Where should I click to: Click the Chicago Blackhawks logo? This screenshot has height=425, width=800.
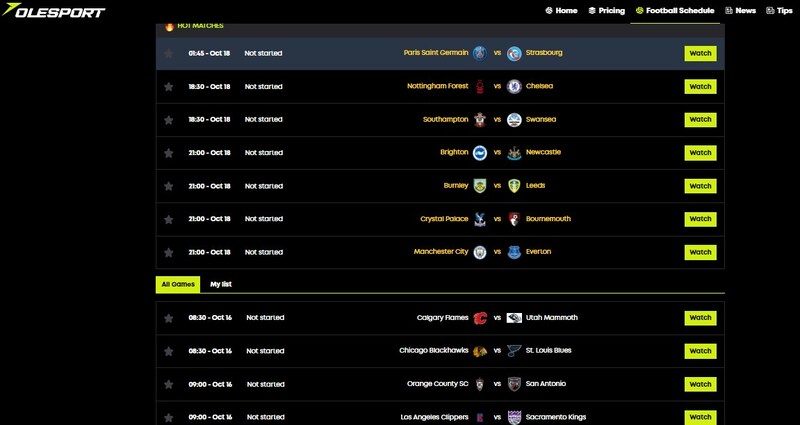pyautogui.click(x=480, y=351)
